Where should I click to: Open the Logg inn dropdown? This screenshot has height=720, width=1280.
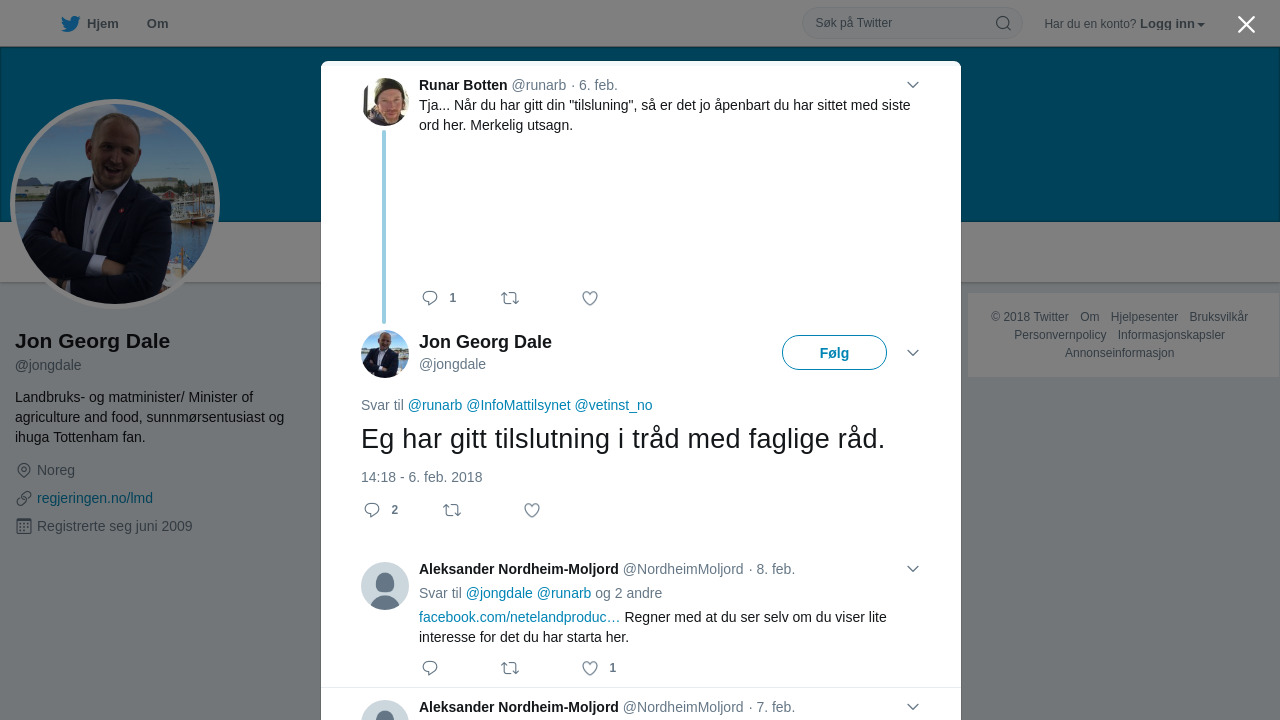[x=1172, y=24]
